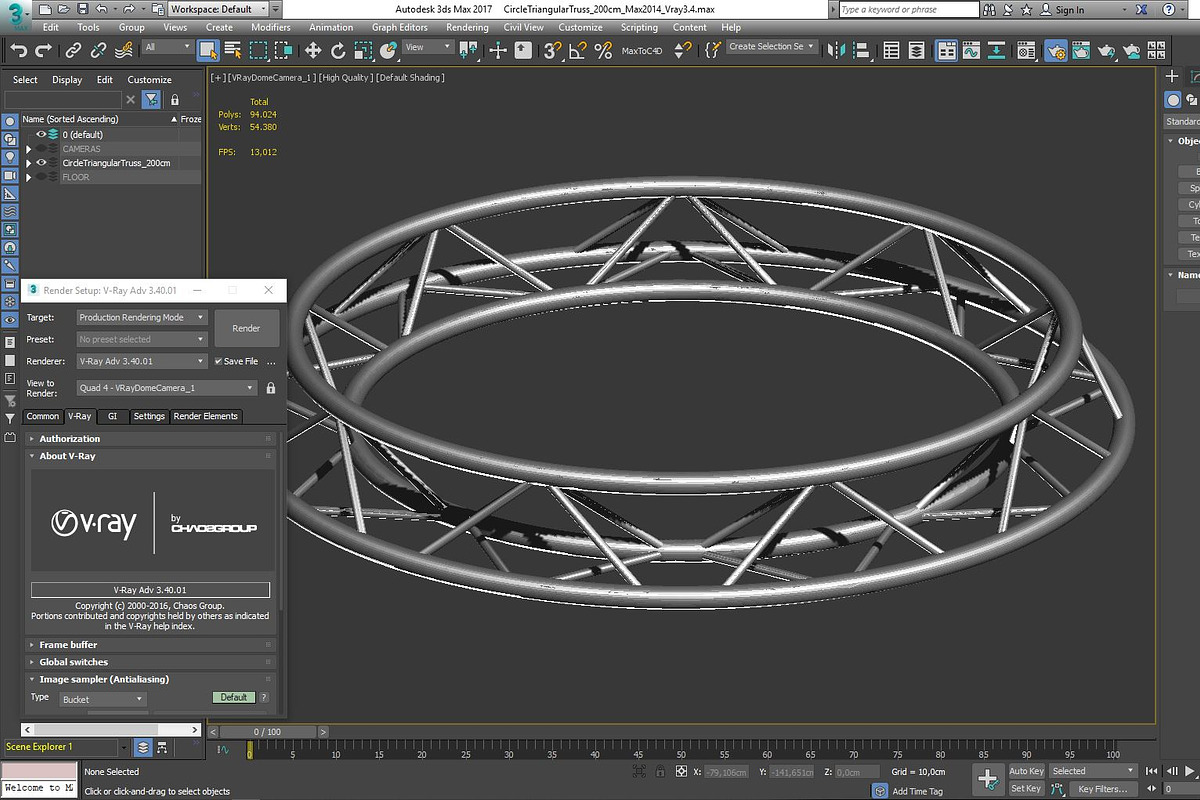Click the Set Key button

[1026, 788]
